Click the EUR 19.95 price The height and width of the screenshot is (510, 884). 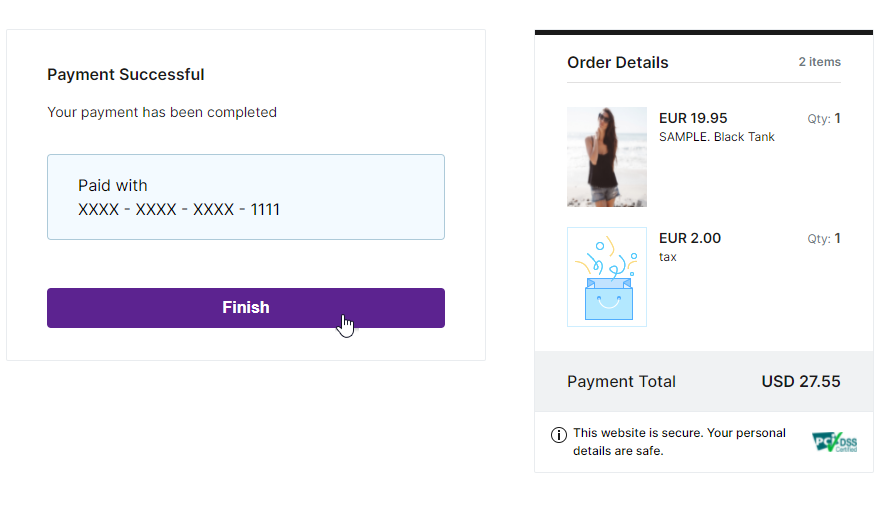[693, 118]
